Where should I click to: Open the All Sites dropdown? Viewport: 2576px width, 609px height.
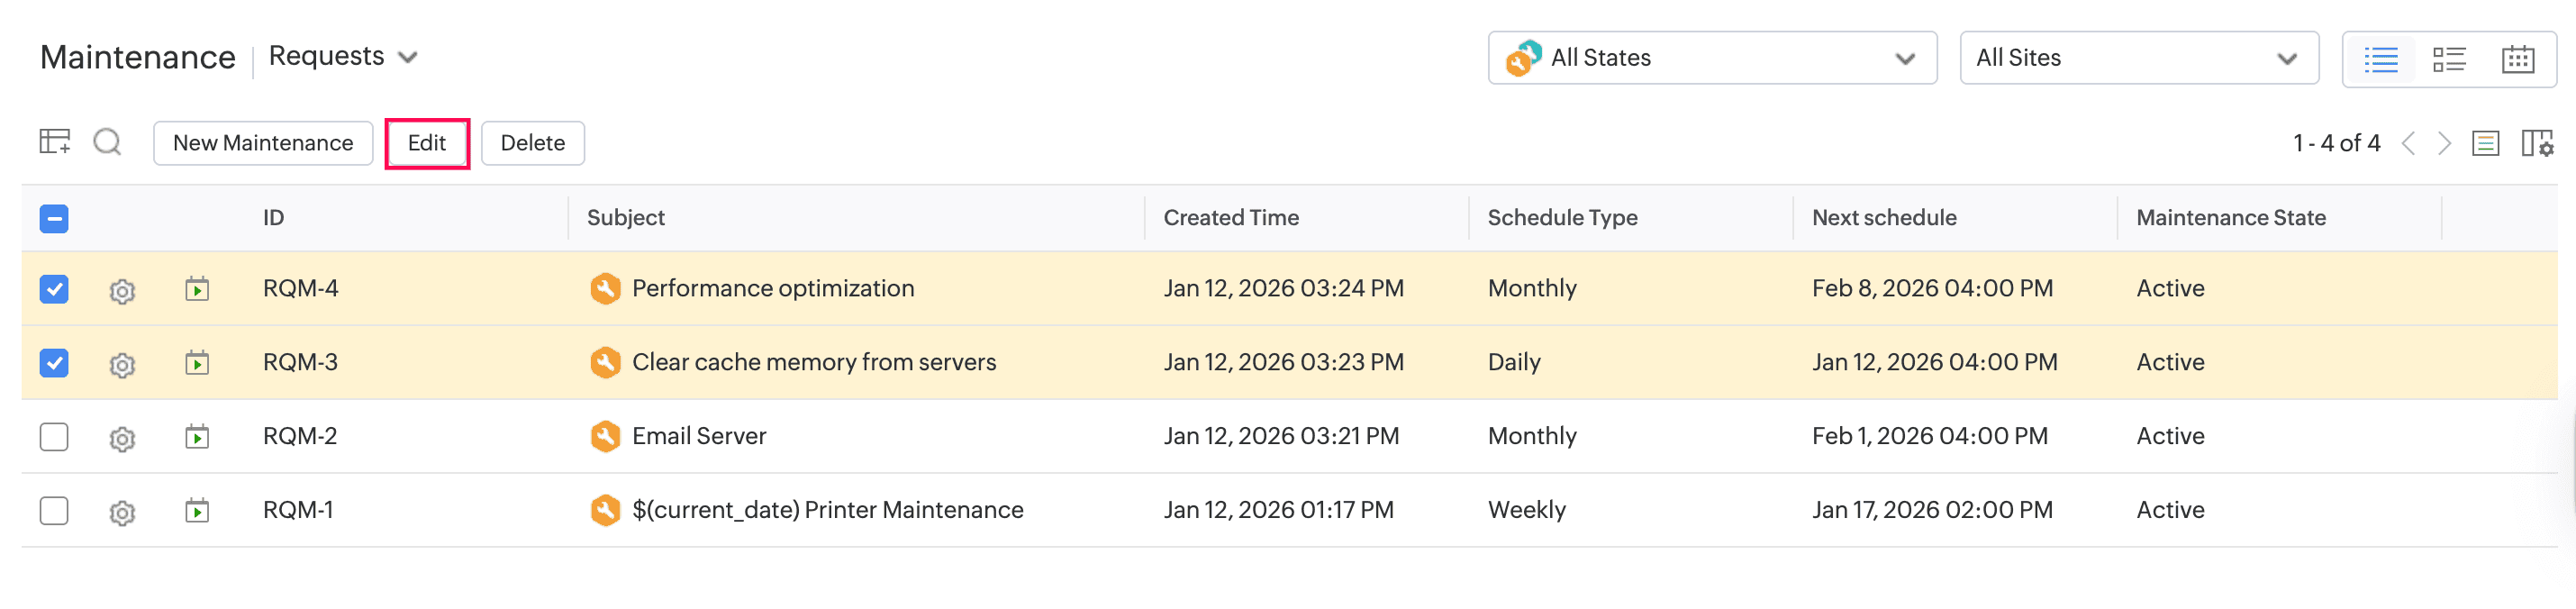pyautogui.click(x=2138, y=58)
